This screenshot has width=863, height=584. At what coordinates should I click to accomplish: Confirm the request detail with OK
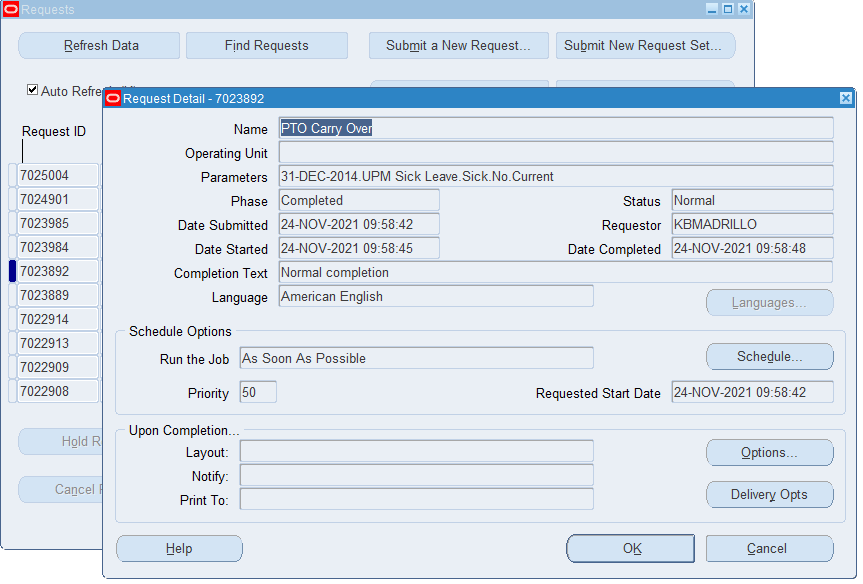tap(630, 548)
